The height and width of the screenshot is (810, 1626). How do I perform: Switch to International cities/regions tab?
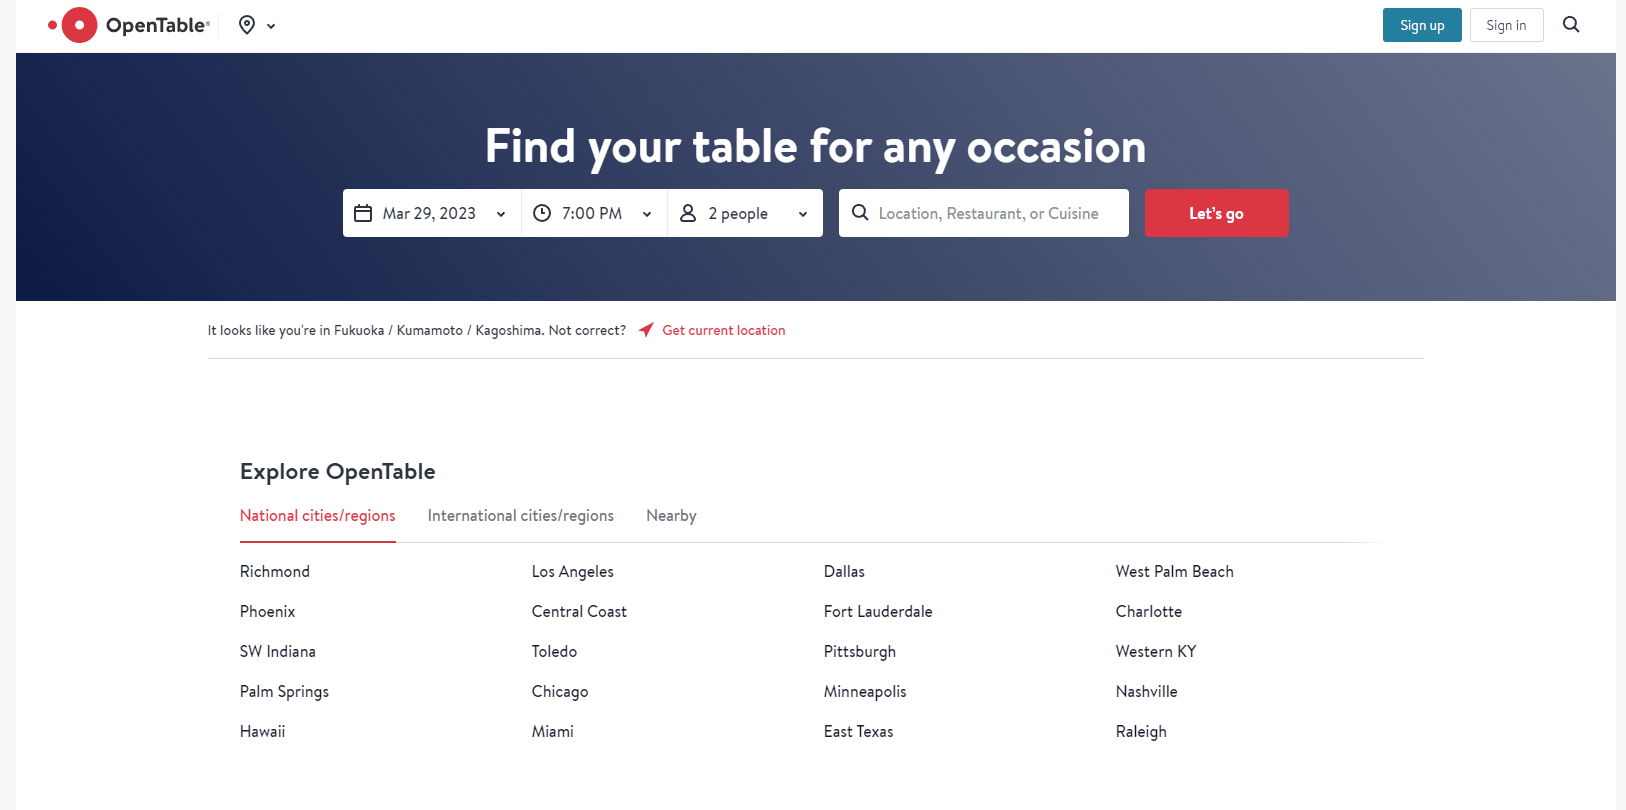pos(521,516)
